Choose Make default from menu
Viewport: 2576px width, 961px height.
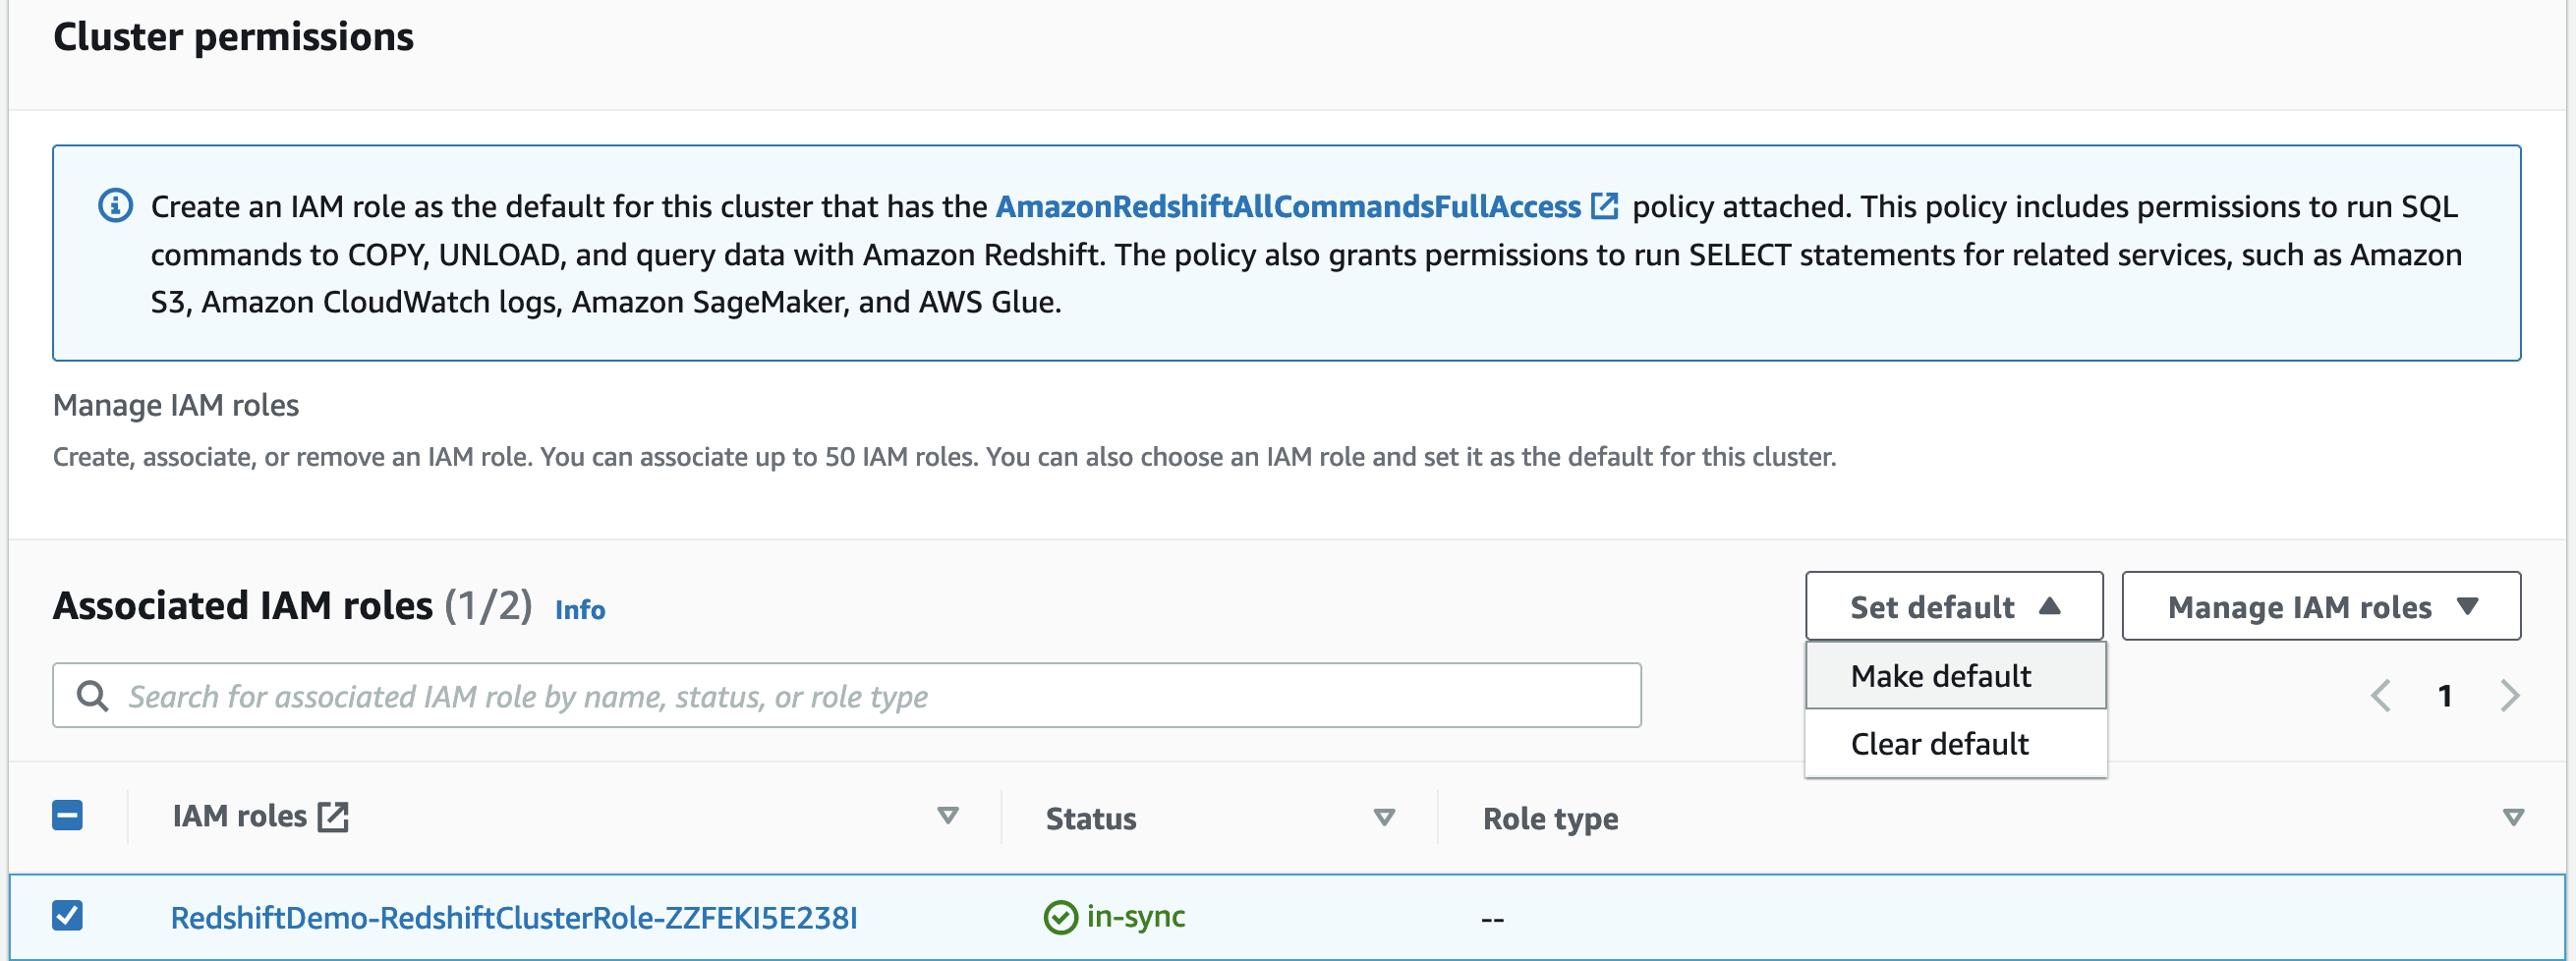pos(1940,676)
